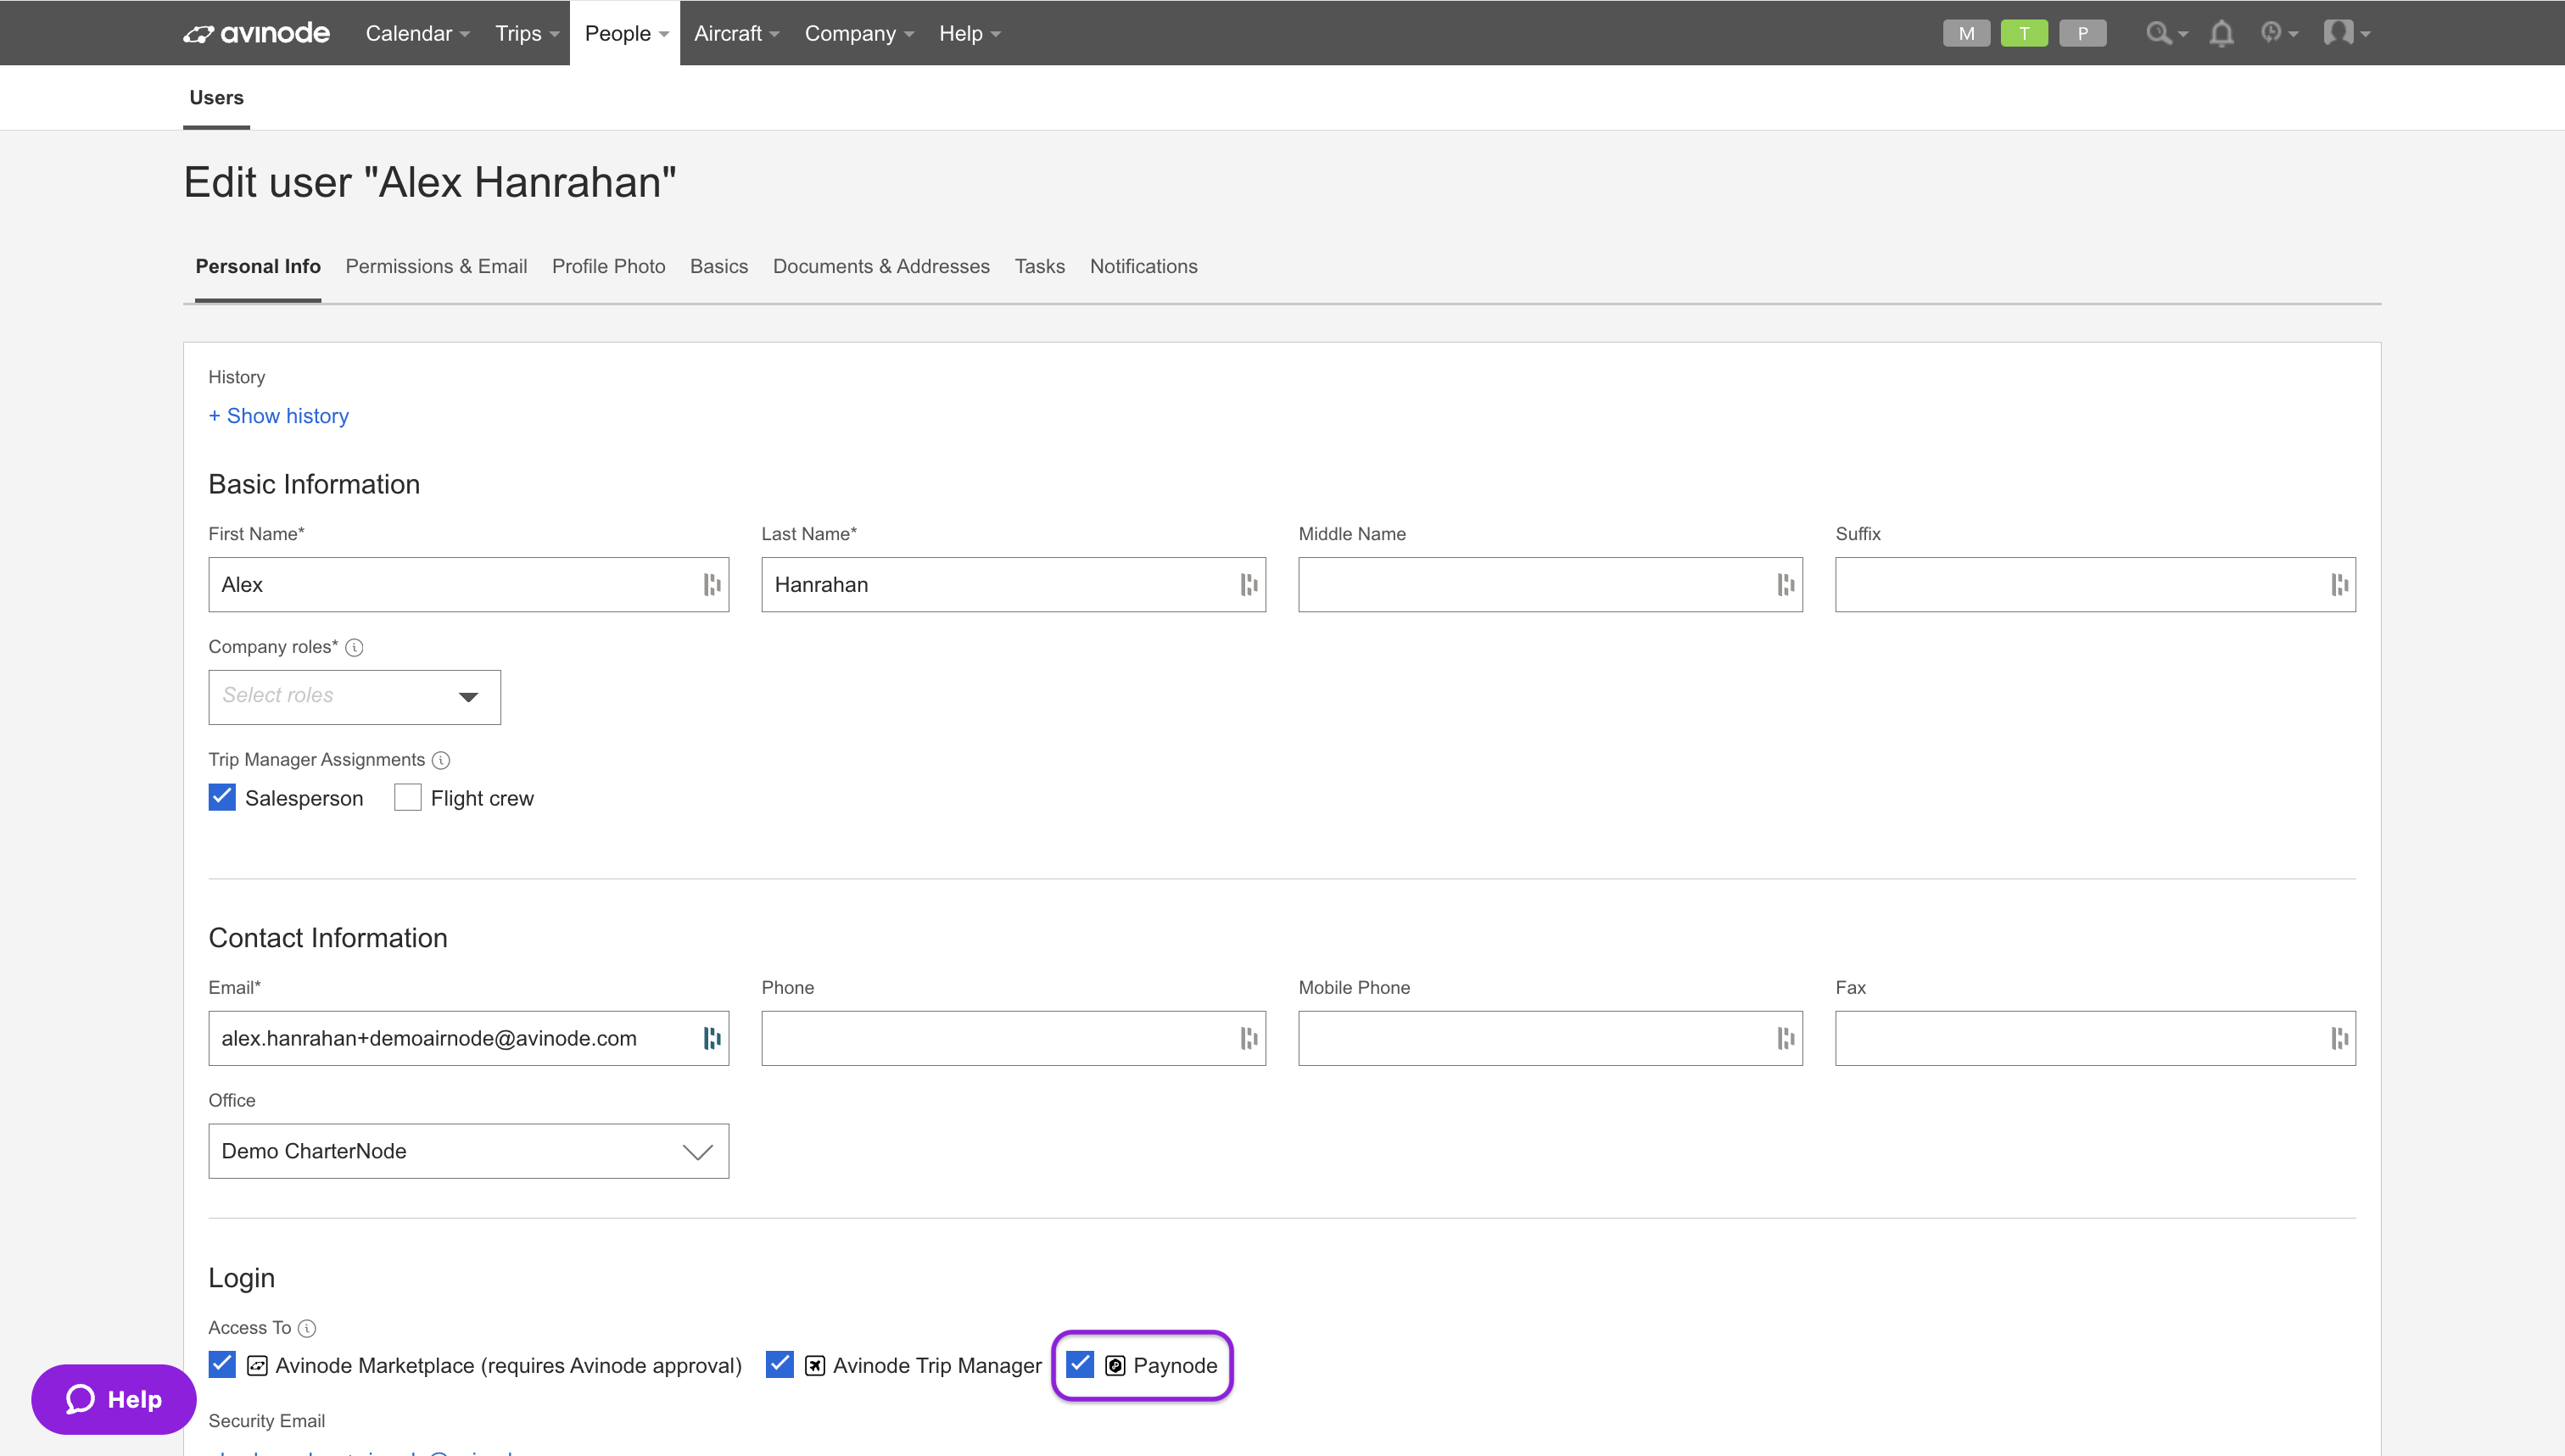Check the Flight crew checkbox
This screenshot has height=1456, width=2565.
click(407, 797)
